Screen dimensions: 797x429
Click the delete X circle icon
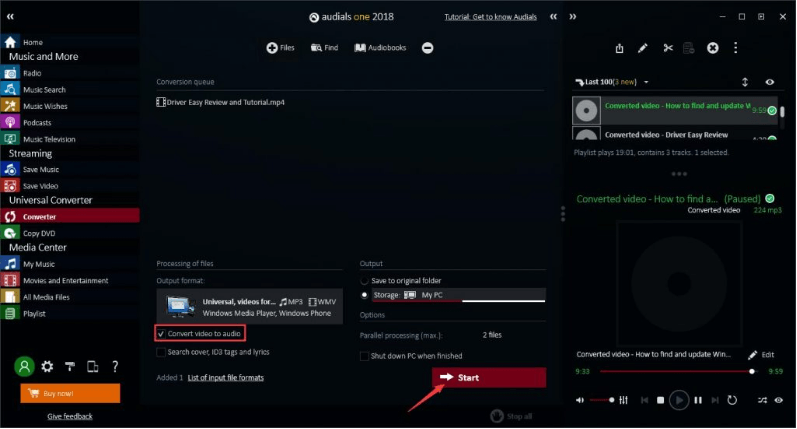pos(713,48)
